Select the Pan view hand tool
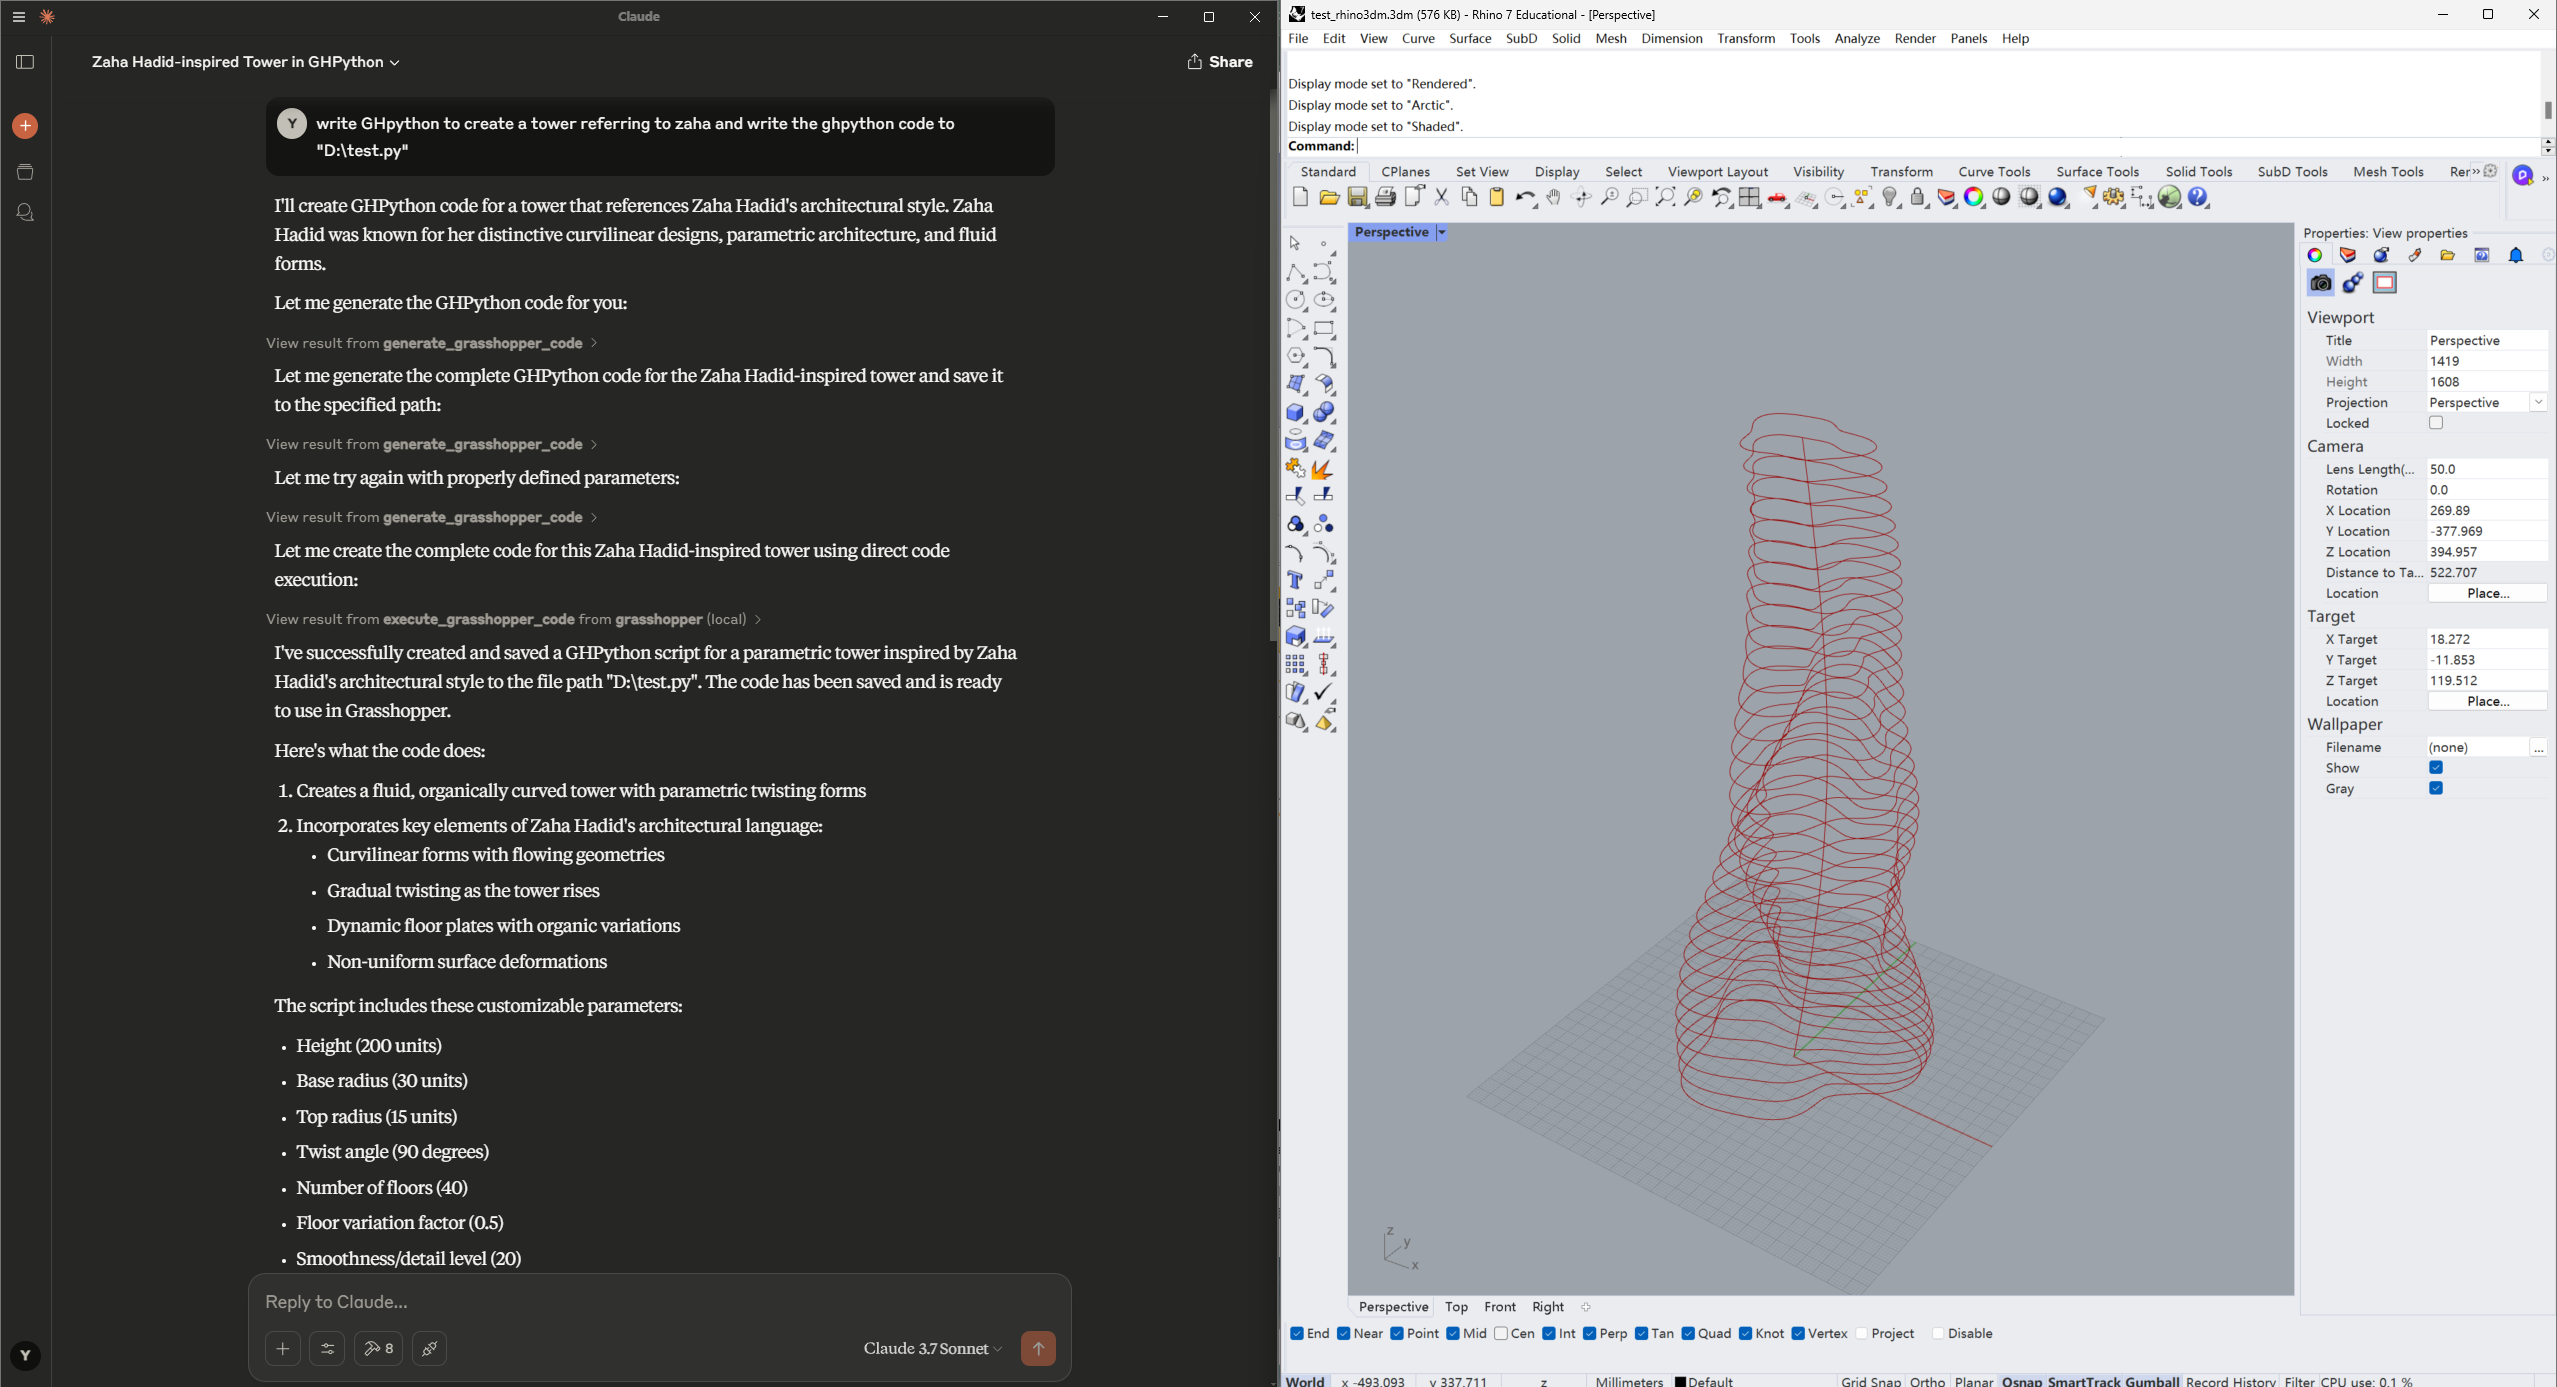This screenshot has width=2557, height=1387. coord(1553,197)
